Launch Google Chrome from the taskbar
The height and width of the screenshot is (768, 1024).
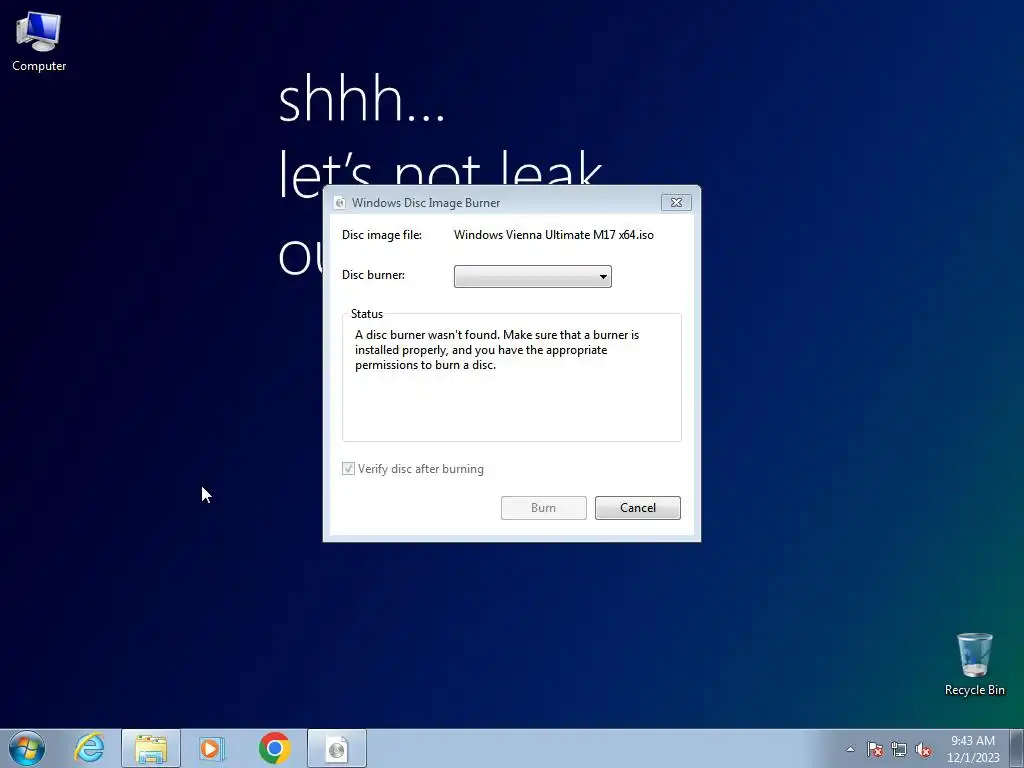point(274,748)
